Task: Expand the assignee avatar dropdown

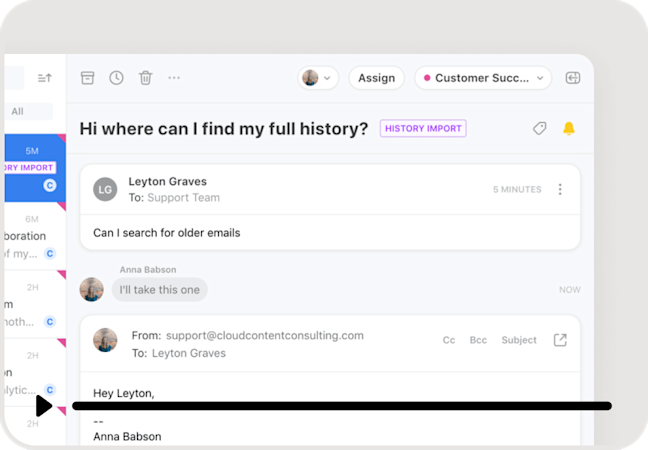Action: coord(318,78)
